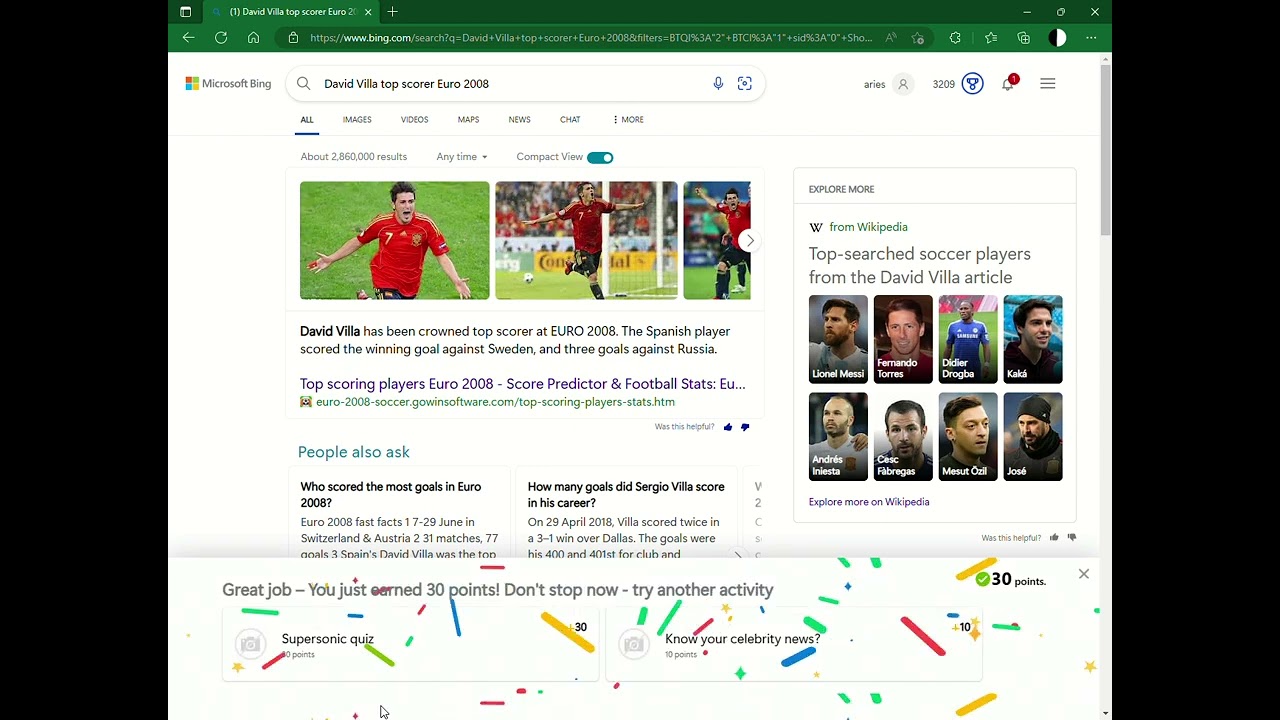Select the Mesut Özil player card

point(968,436)
